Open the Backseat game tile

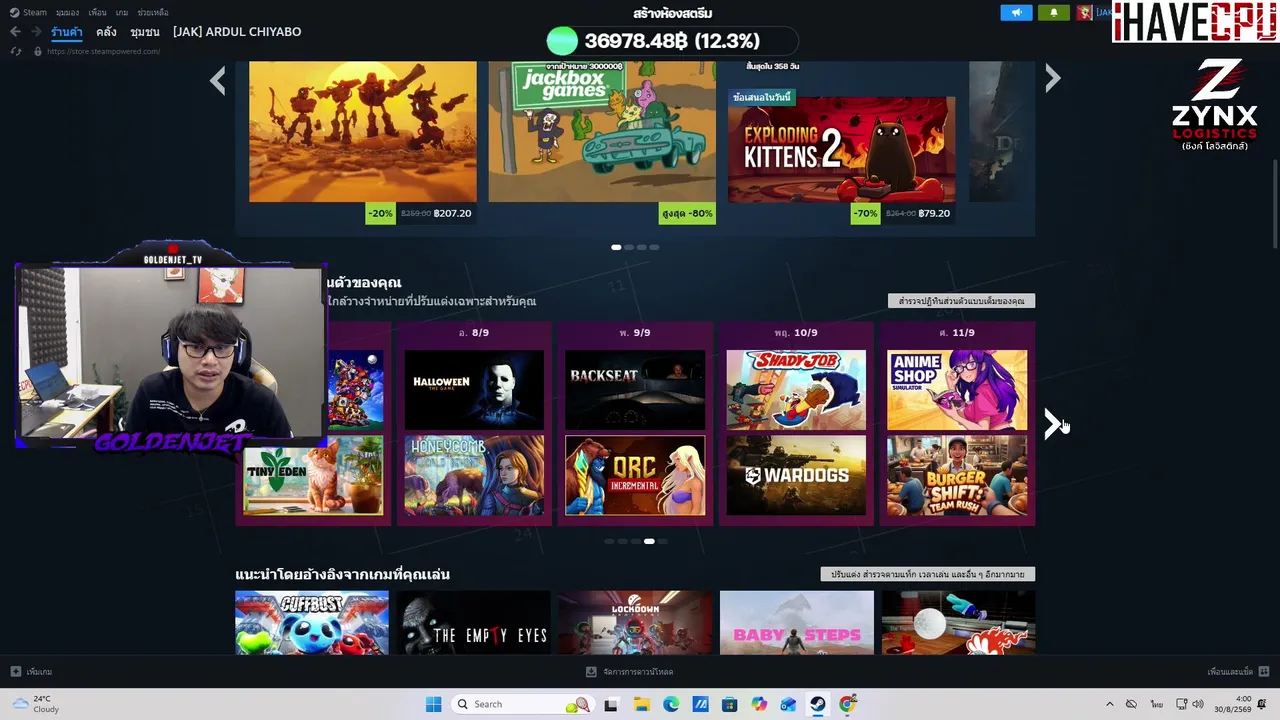[635, 390]
